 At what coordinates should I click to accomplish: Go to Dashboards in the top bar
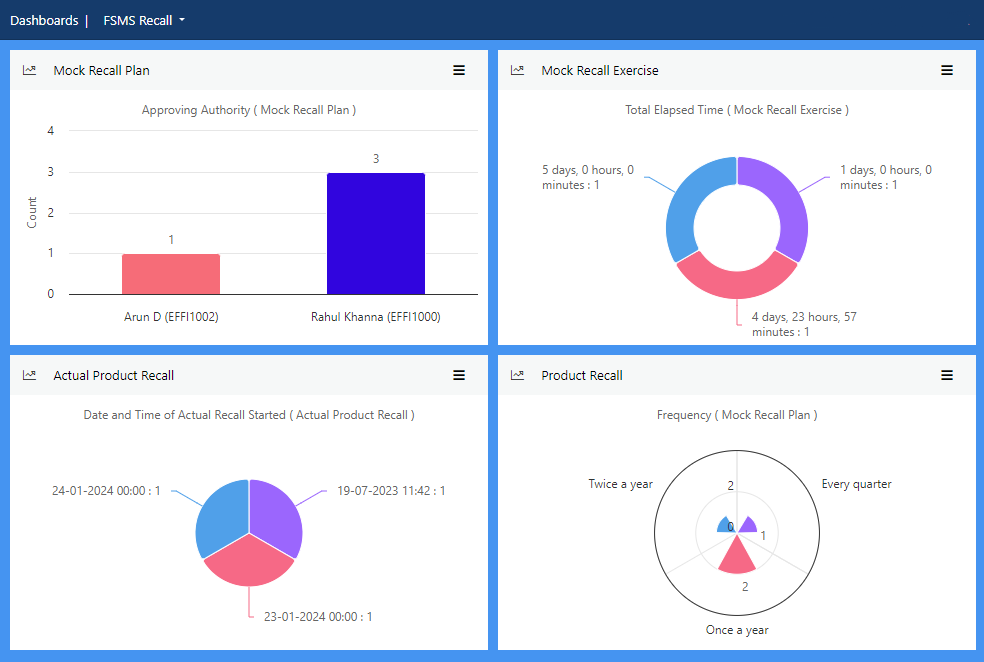coord(44,20)
